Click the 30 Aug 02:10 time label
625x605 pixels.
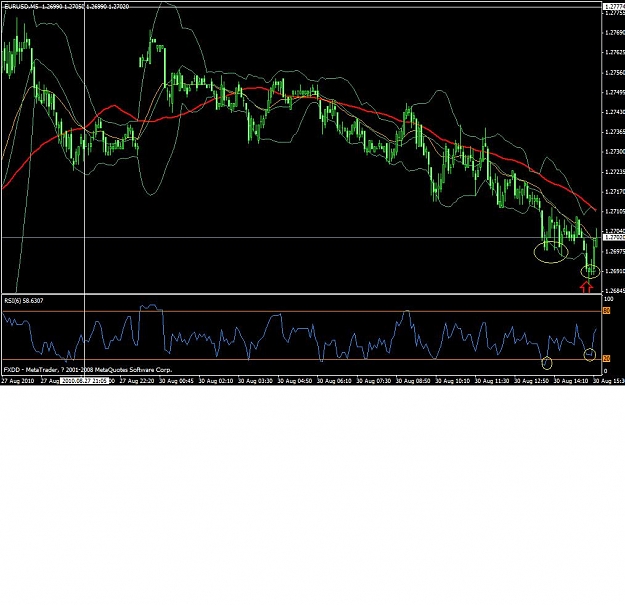(216, 381)
